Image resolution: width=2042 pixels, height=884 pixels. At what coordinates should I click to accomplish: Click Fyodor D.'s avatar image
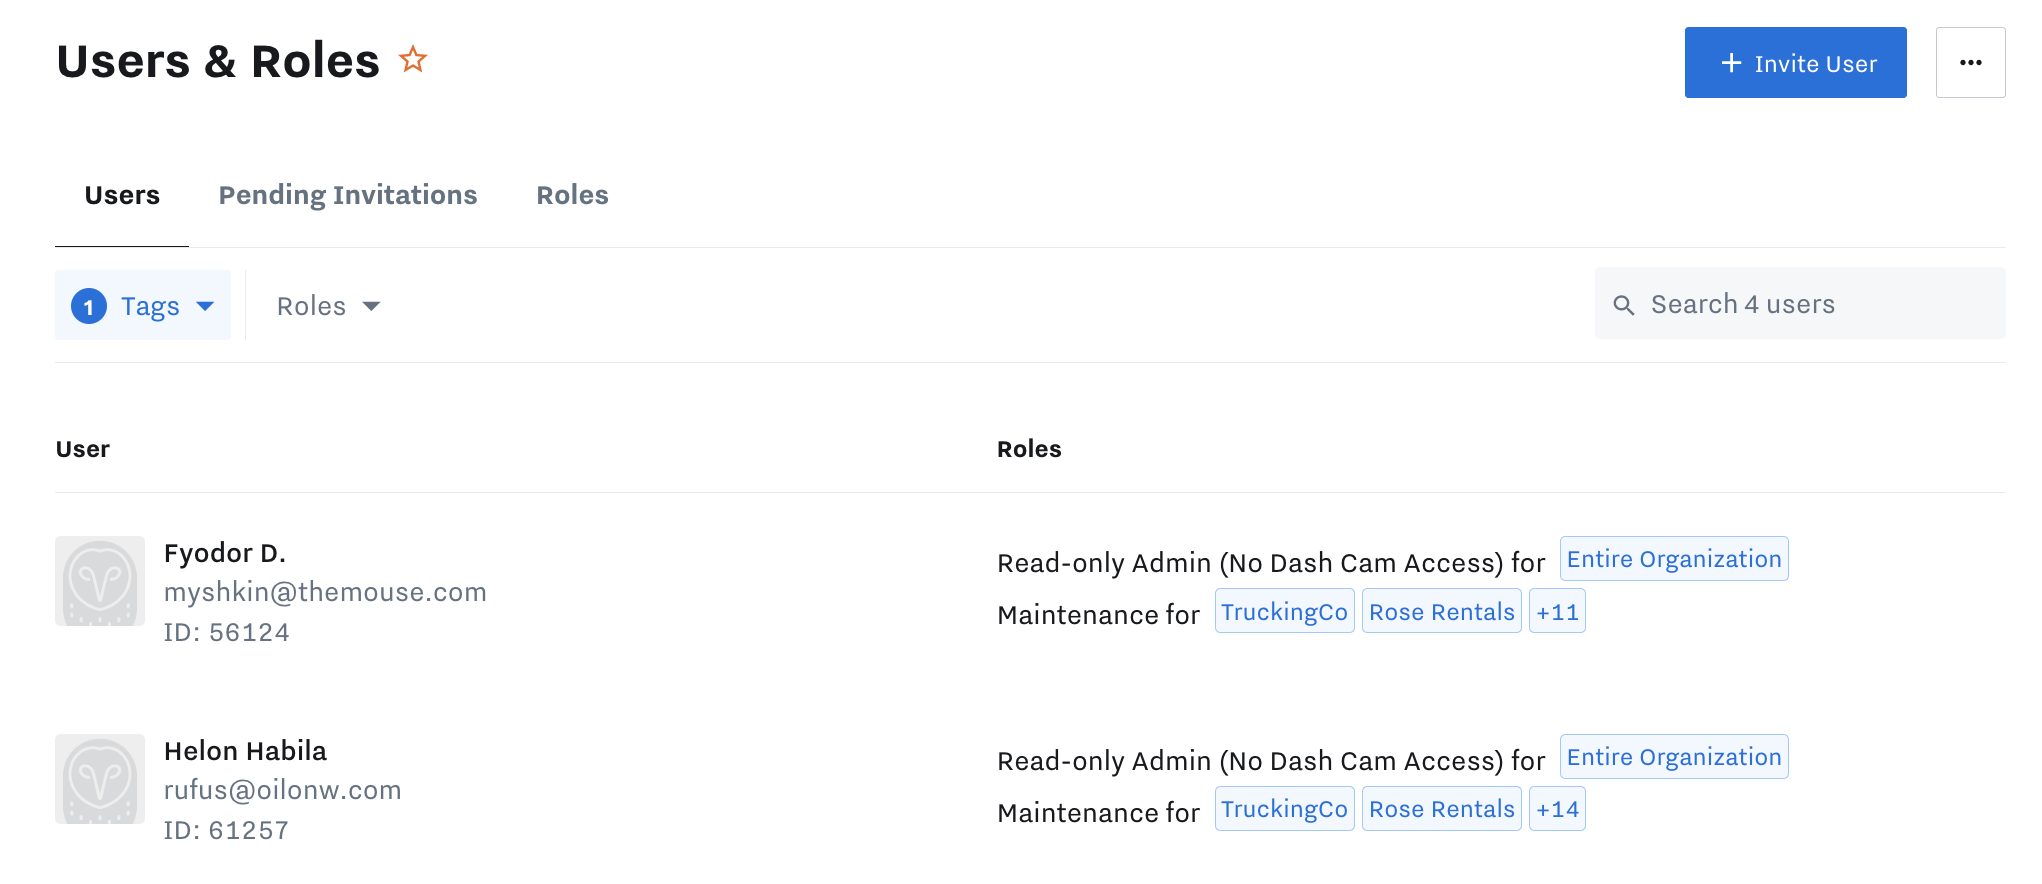[x=100, y=581]
